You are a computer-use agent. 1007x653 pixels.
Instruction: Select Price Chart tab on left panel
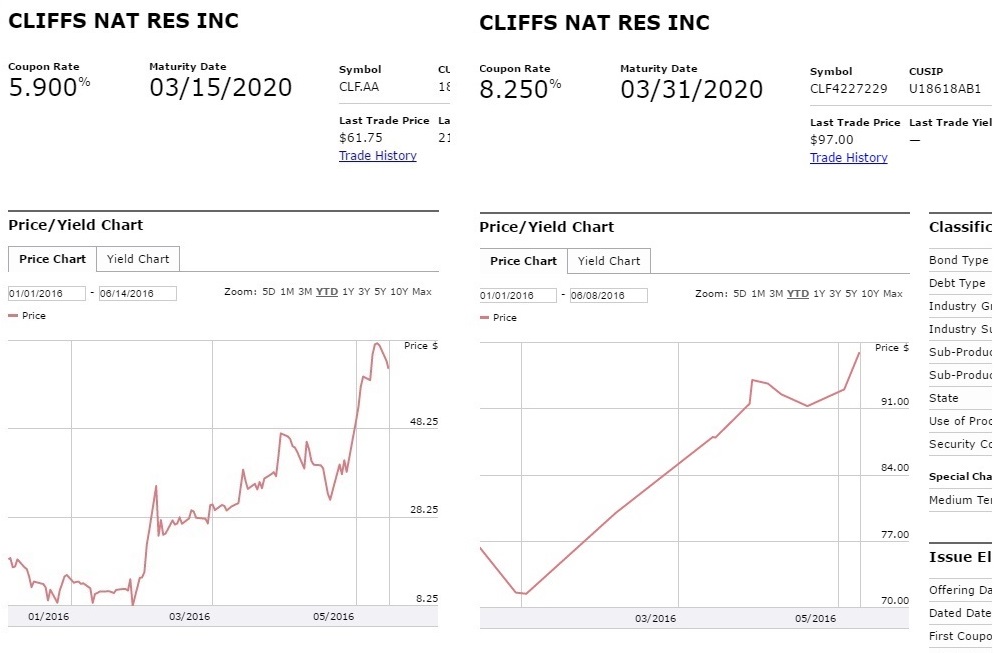click(52, 259)
